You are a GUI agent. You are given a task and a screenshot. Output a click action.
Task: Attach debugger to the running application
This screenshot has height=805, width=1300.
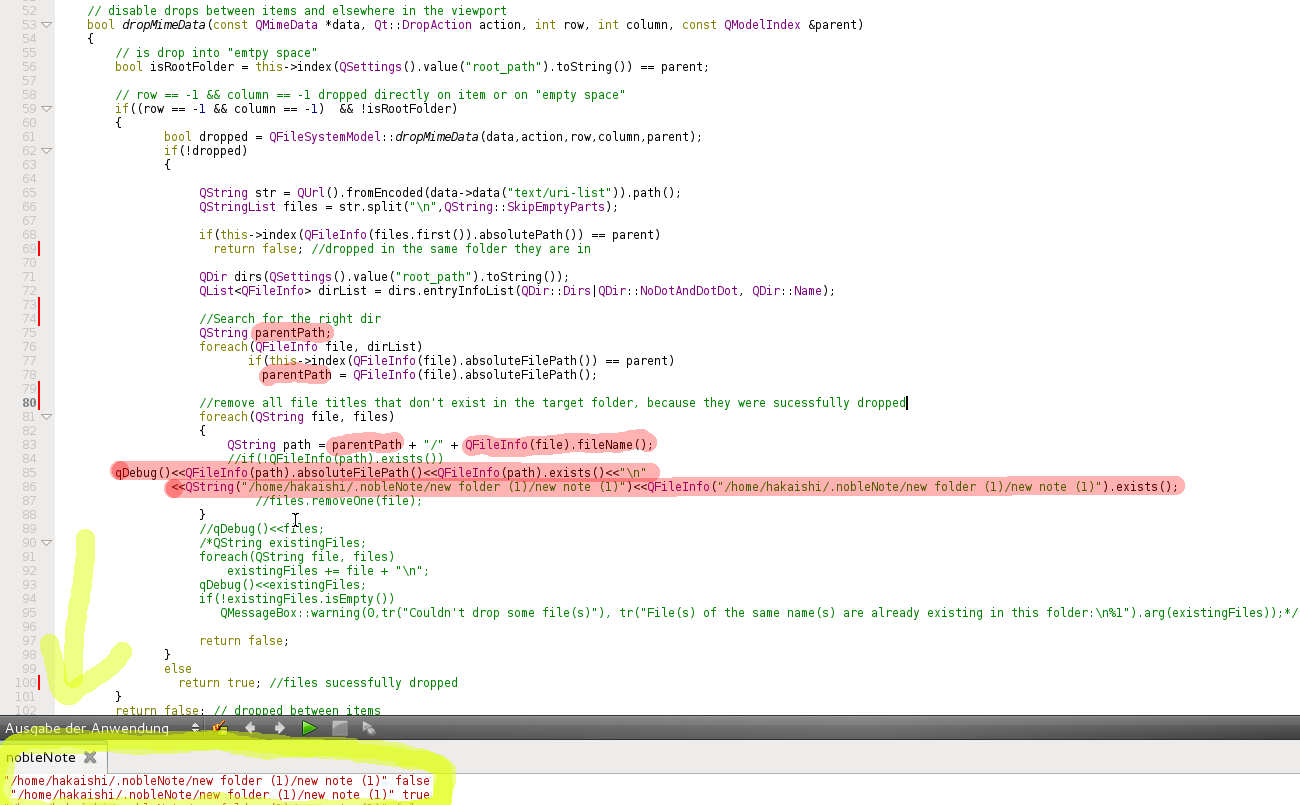369,728
